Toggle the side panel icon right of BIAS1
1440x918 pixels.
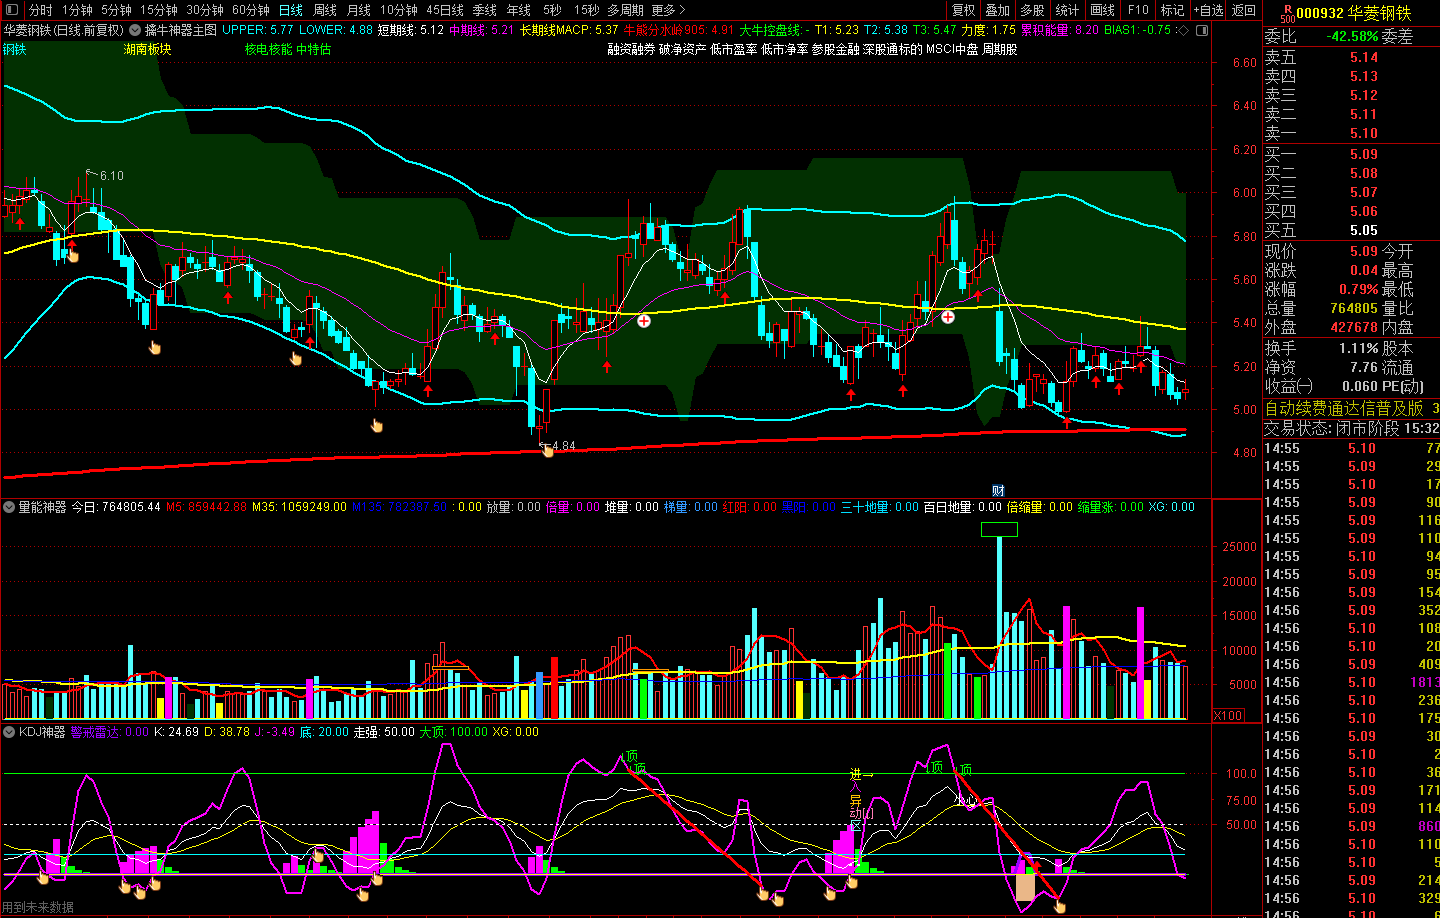click(1202, 30)
